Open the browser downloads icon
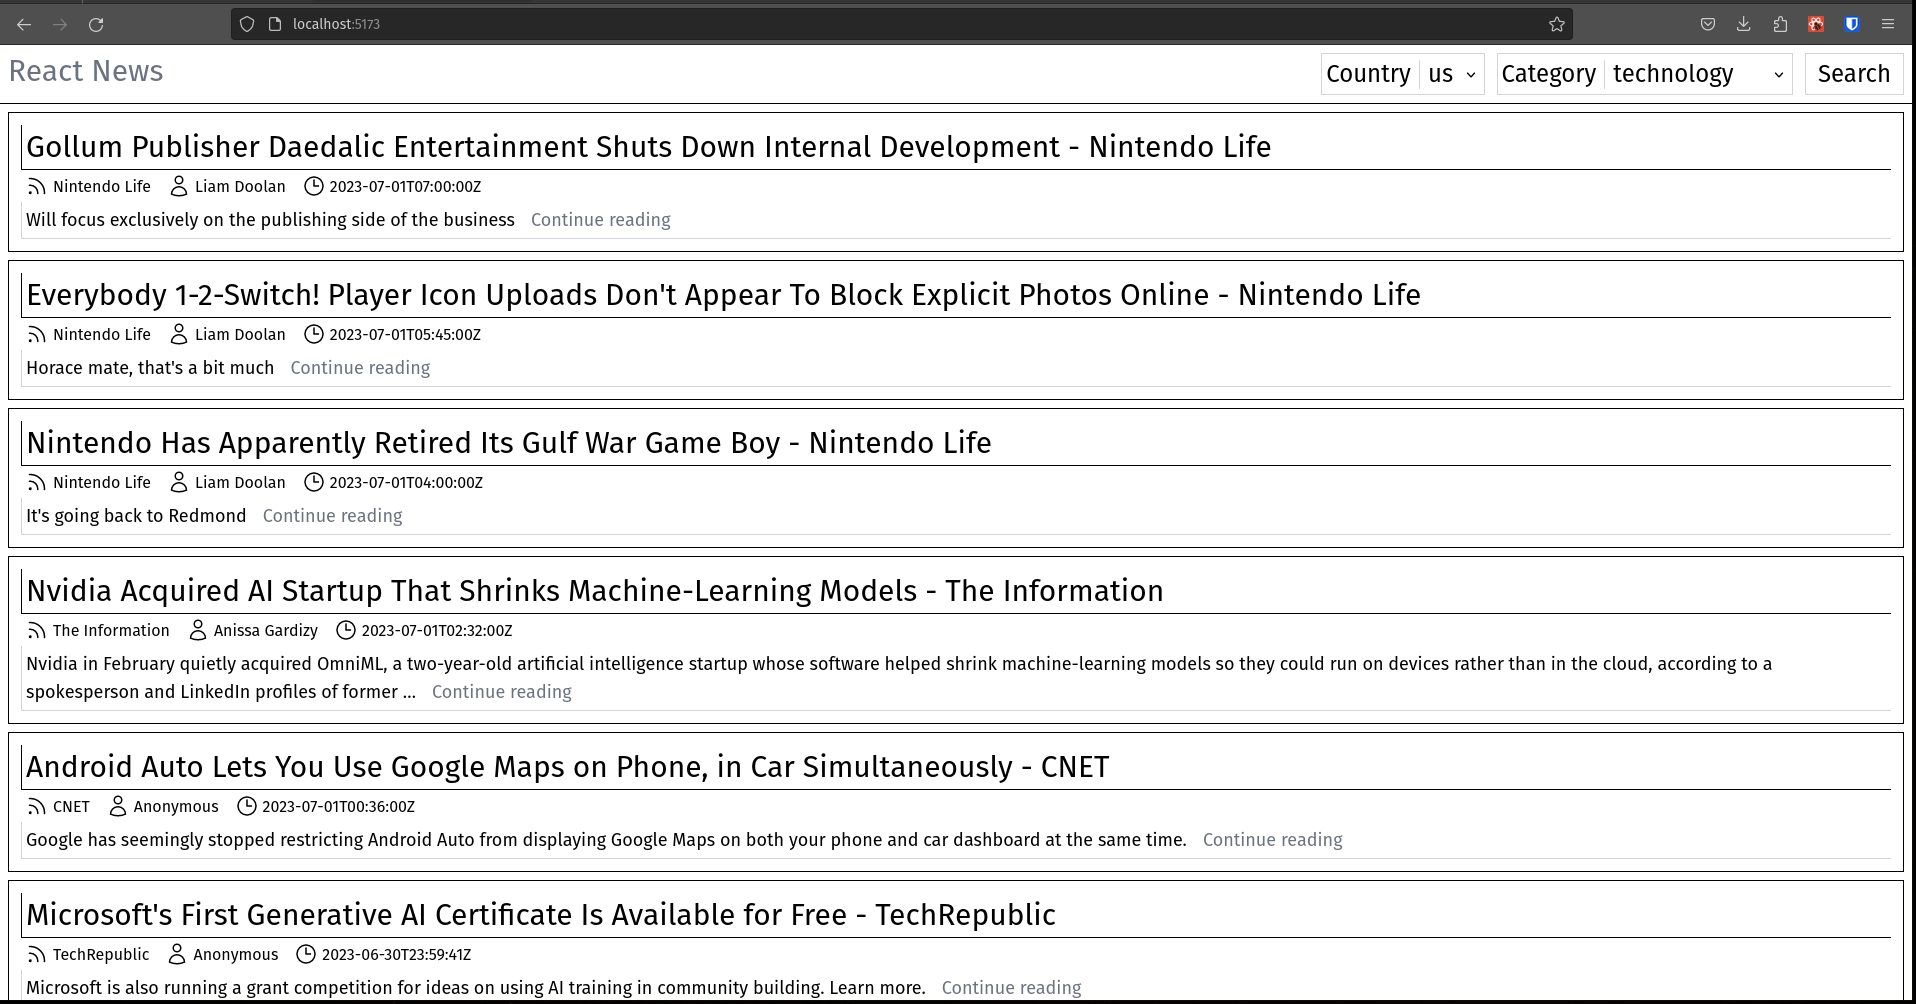This screenshot has width=1916, height=1004. (1744, 24)
